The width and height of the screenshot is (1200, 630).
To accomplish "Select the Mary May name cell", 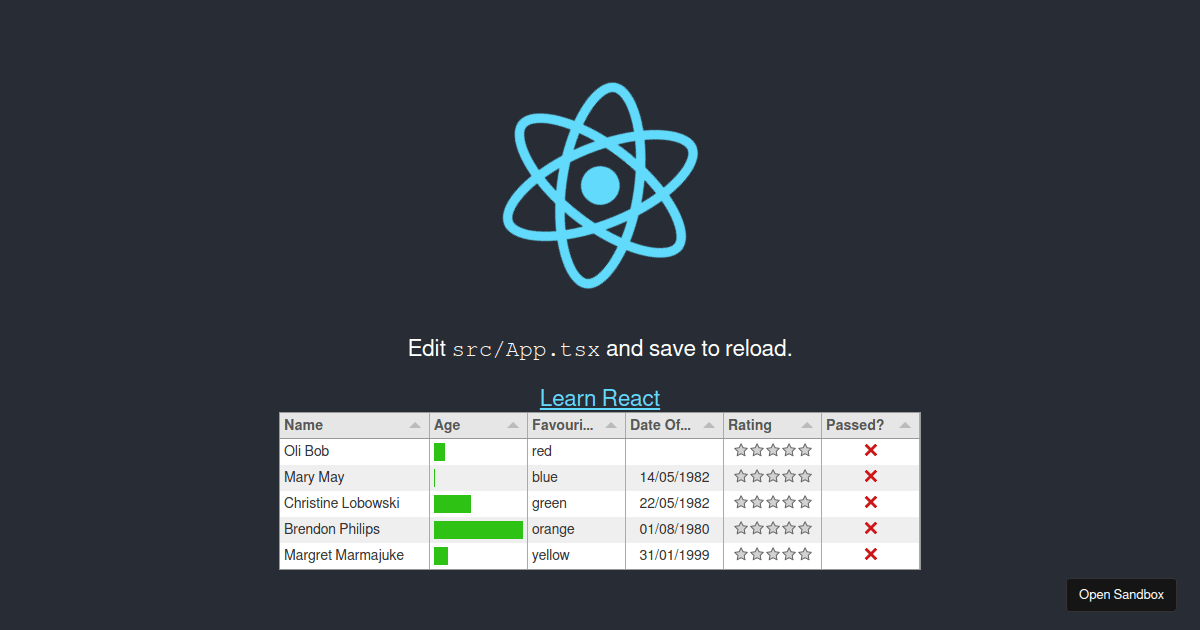I will 354,477.
